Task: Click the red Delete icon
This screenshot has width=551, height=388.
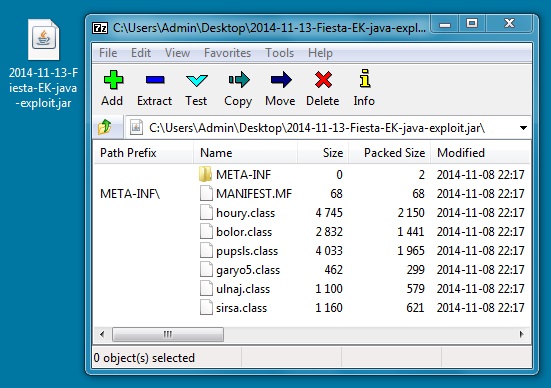Action: [323, 80]
